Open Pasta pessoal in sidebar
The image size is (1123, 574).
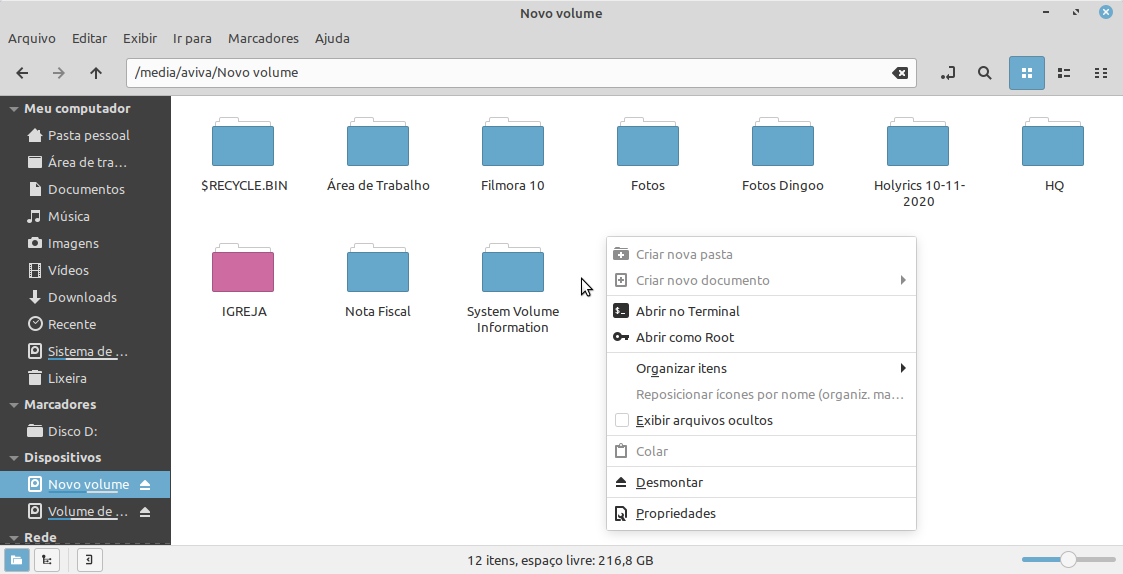pyautogui.click(x=85, y=135)
